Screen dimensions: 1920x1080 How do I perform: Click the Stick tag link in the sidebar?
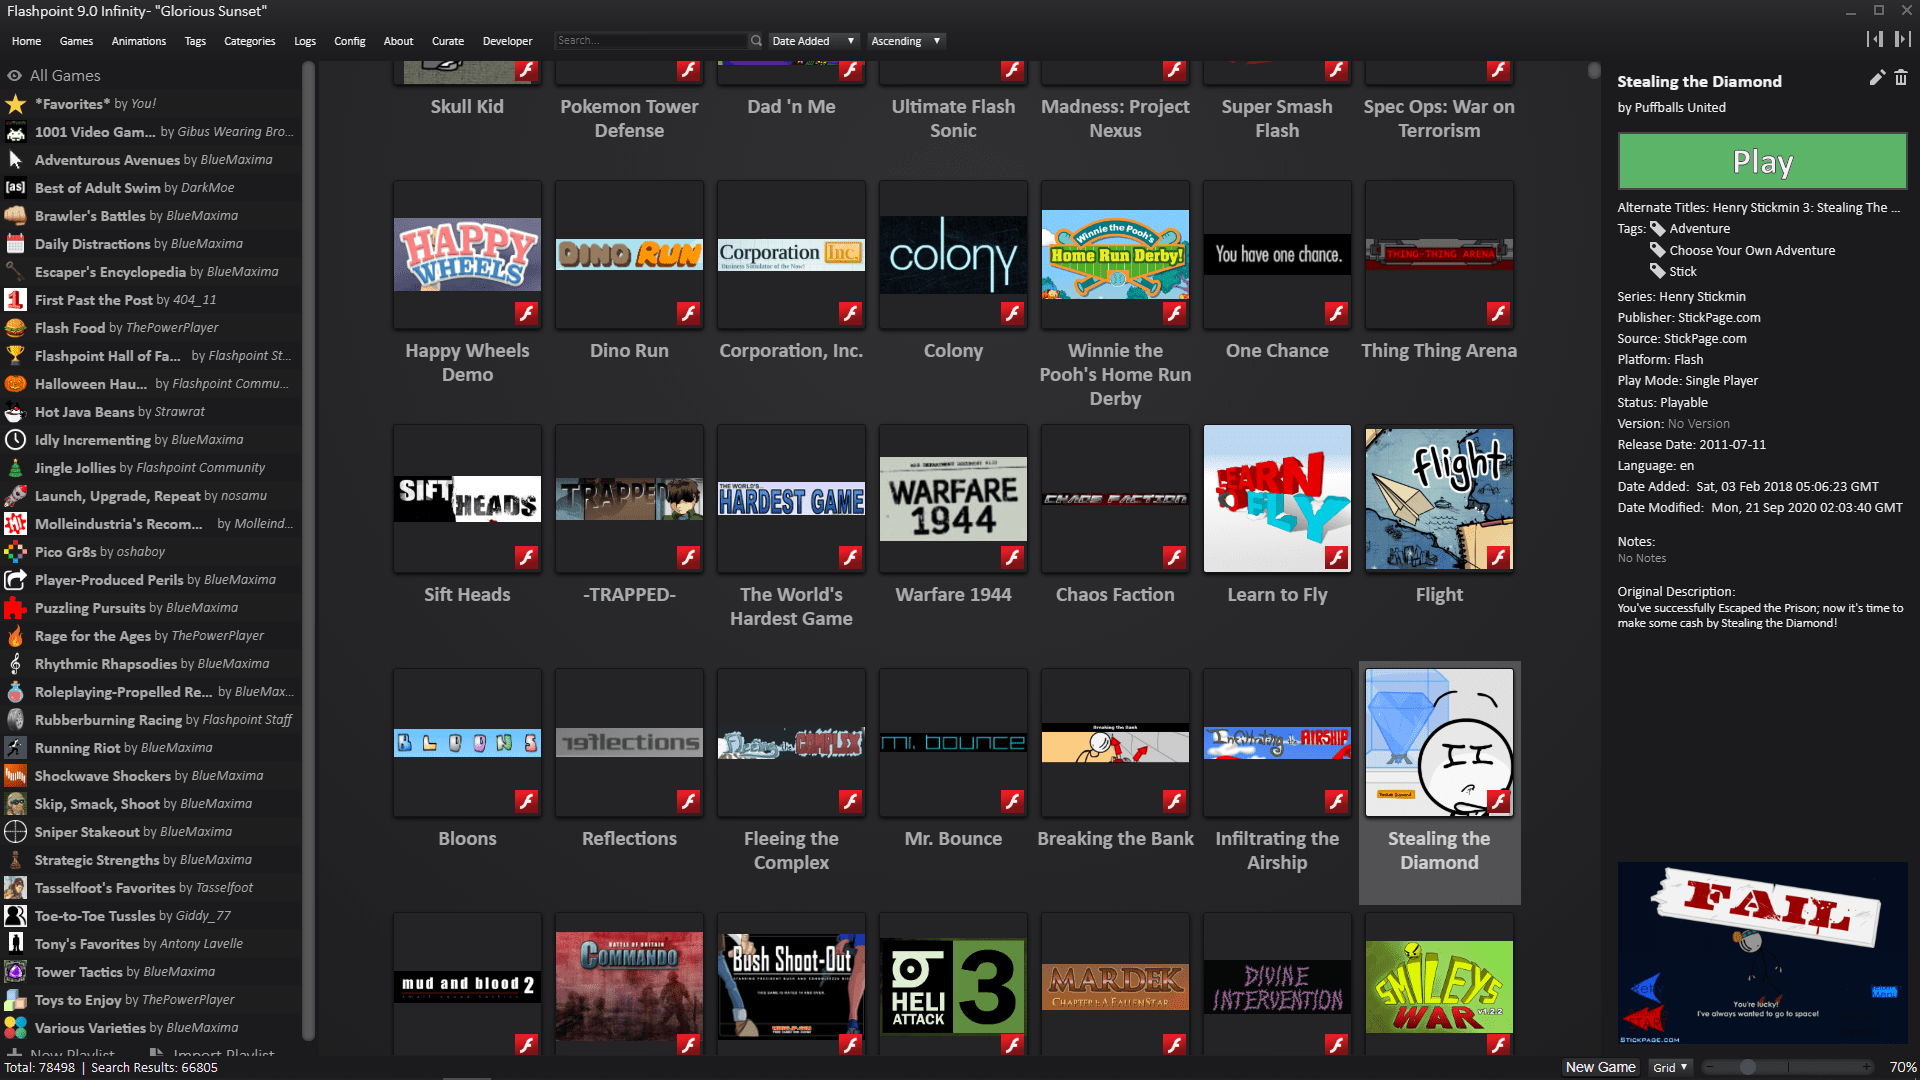(x=1680, y=270)
